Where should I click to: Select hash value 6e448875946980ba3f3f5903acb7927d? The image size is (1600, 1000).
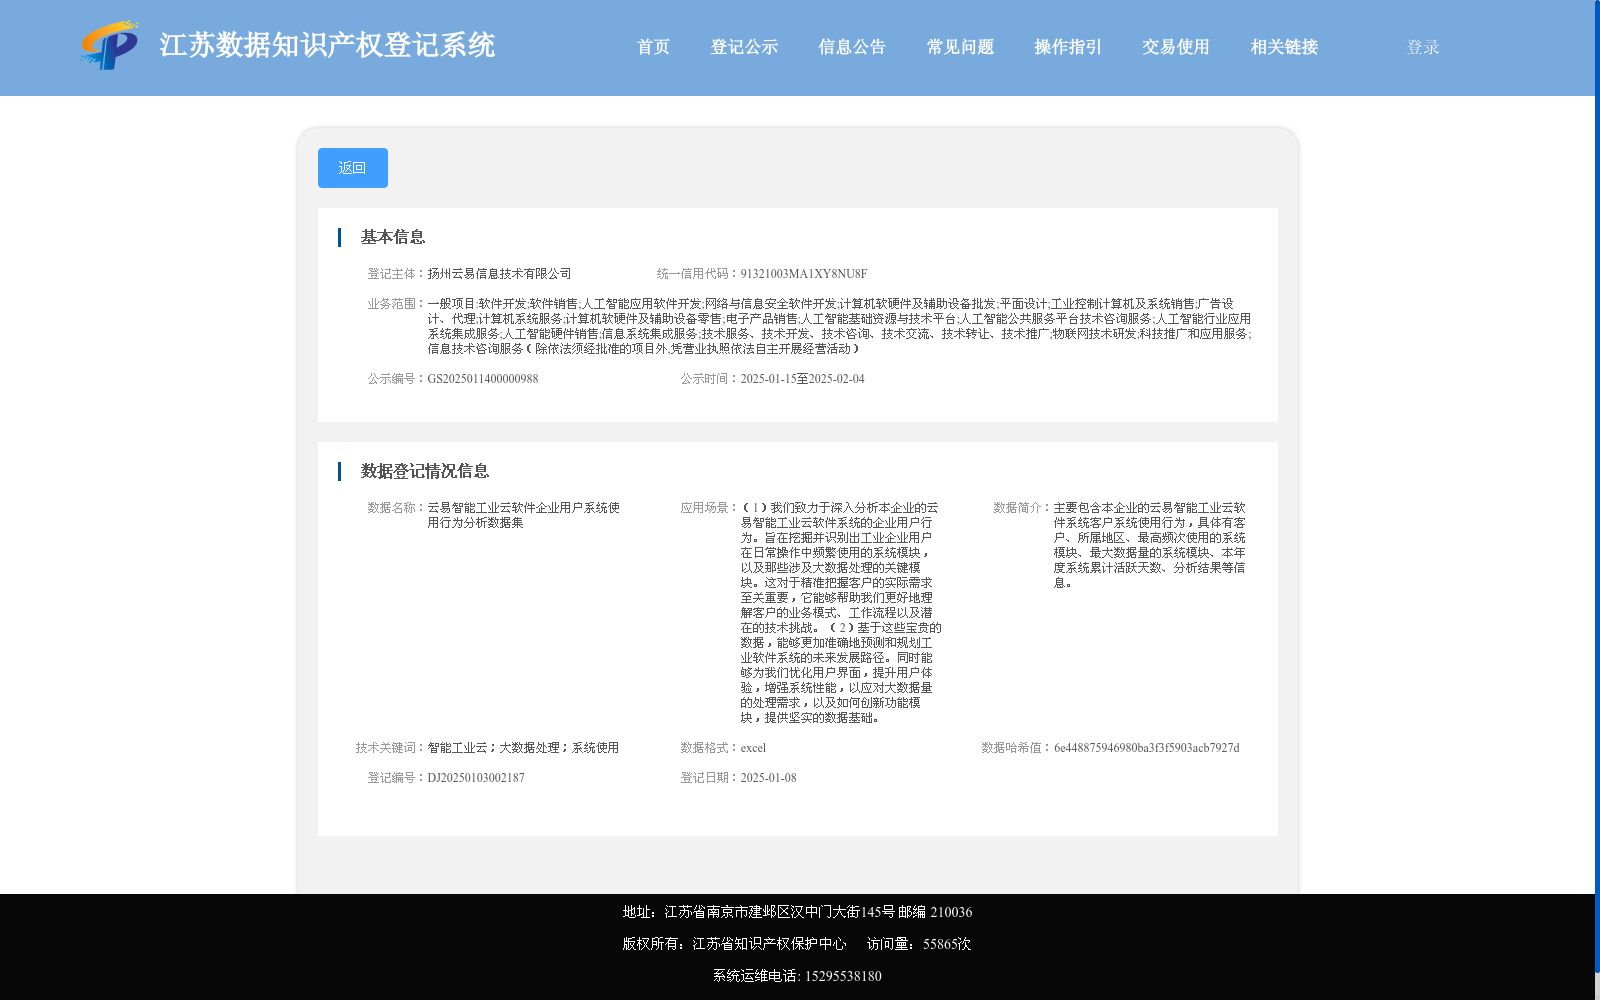pos(1146,748)
